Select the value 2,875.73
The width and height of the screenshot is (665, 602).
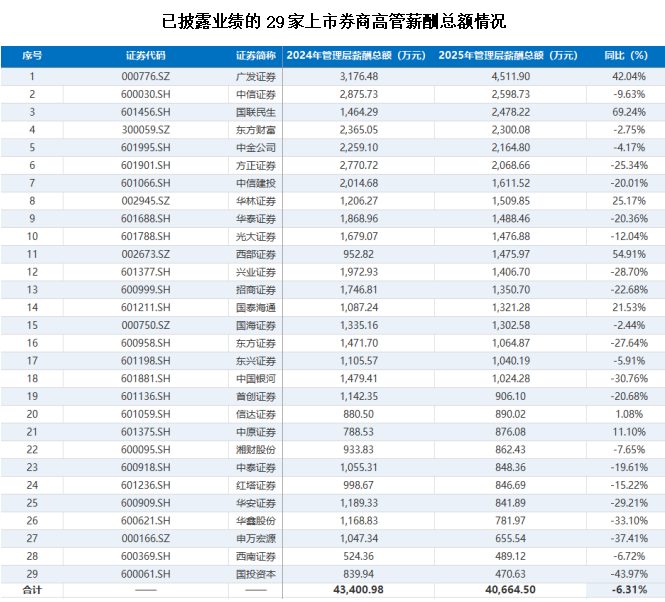(x=358, y=95)
